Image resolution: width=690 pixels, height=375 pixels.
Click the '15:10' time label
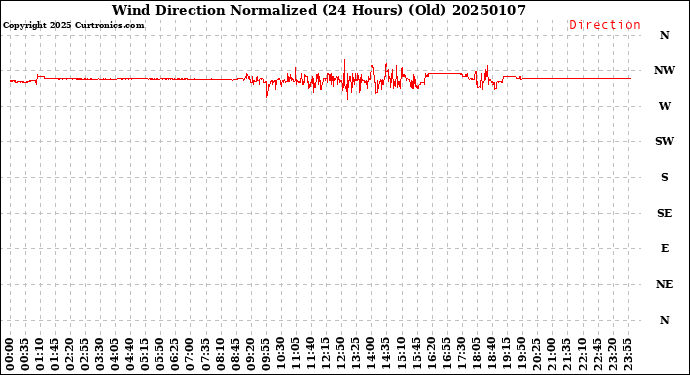pyautogui.click(x=401, y=355)
